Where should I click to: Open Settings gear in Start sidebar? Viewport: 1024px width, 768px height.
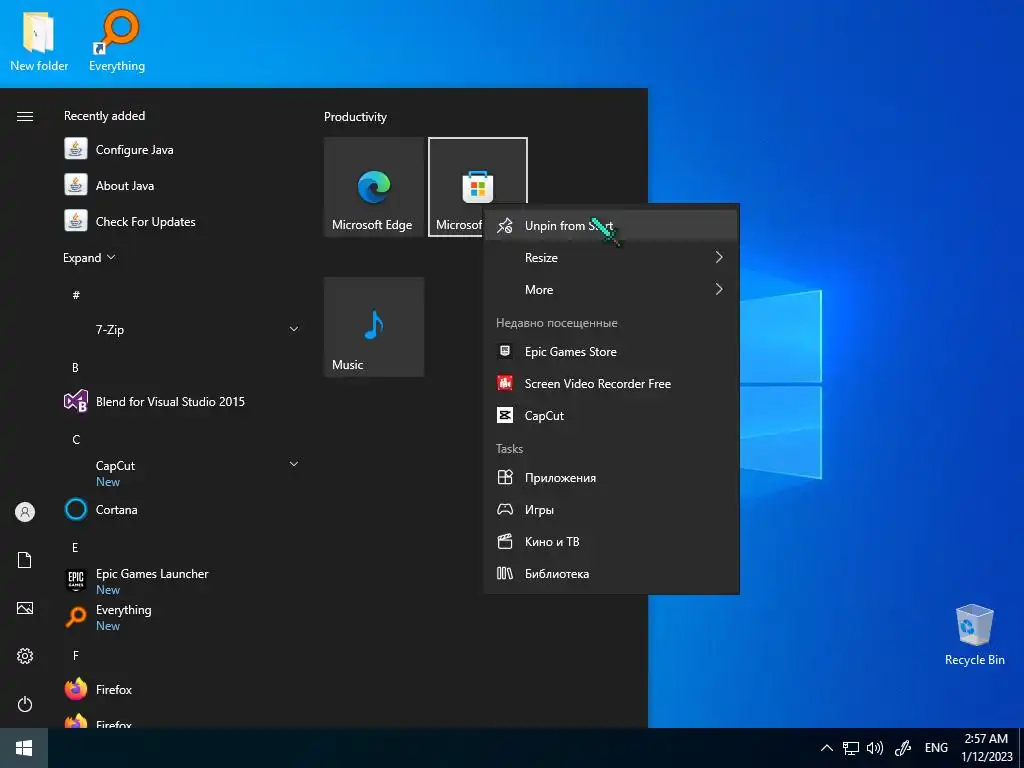25,656
